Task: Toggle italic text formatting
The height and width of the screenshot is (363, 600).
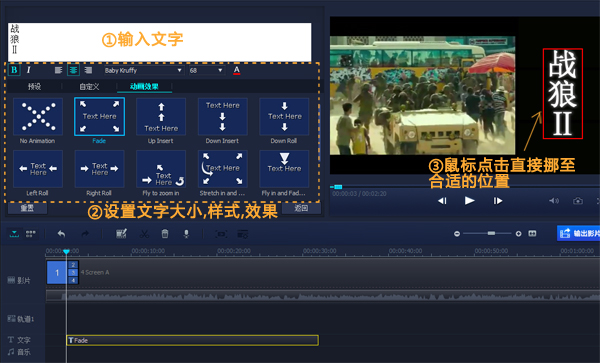Action: pos(28,70)
